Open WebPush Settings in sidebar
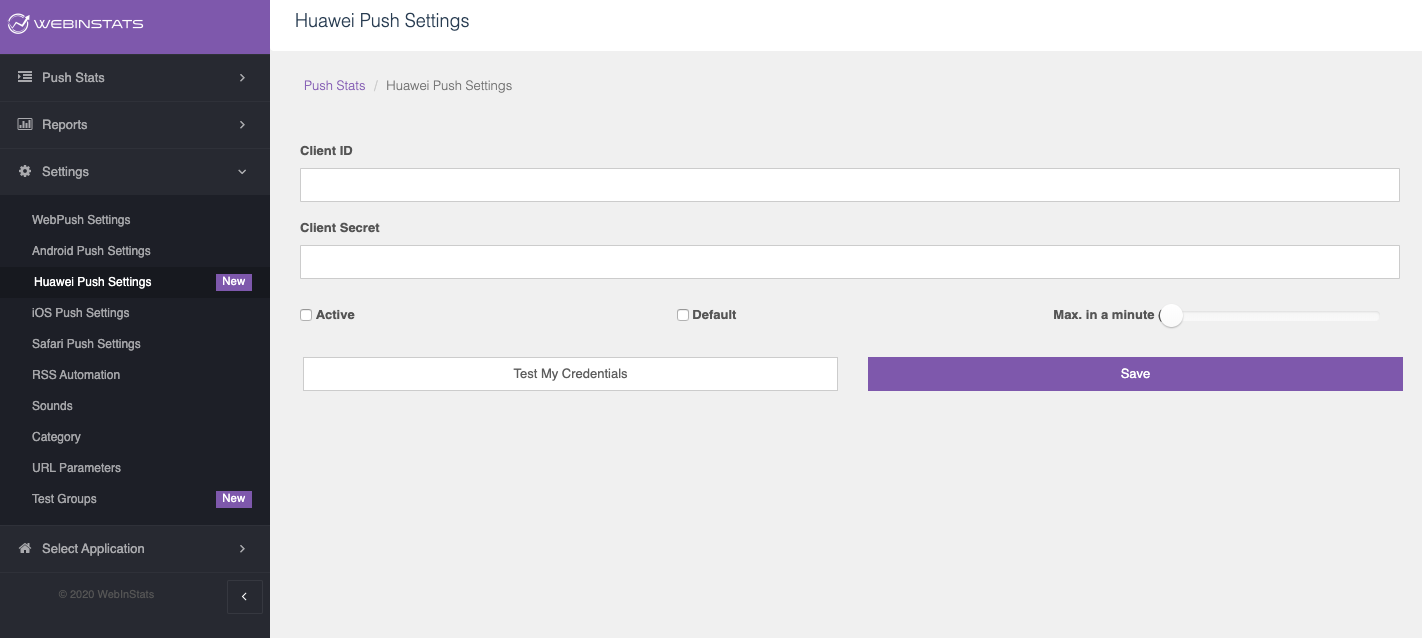This screenshot has width=1422, height=638. click(x=81, y=220)
